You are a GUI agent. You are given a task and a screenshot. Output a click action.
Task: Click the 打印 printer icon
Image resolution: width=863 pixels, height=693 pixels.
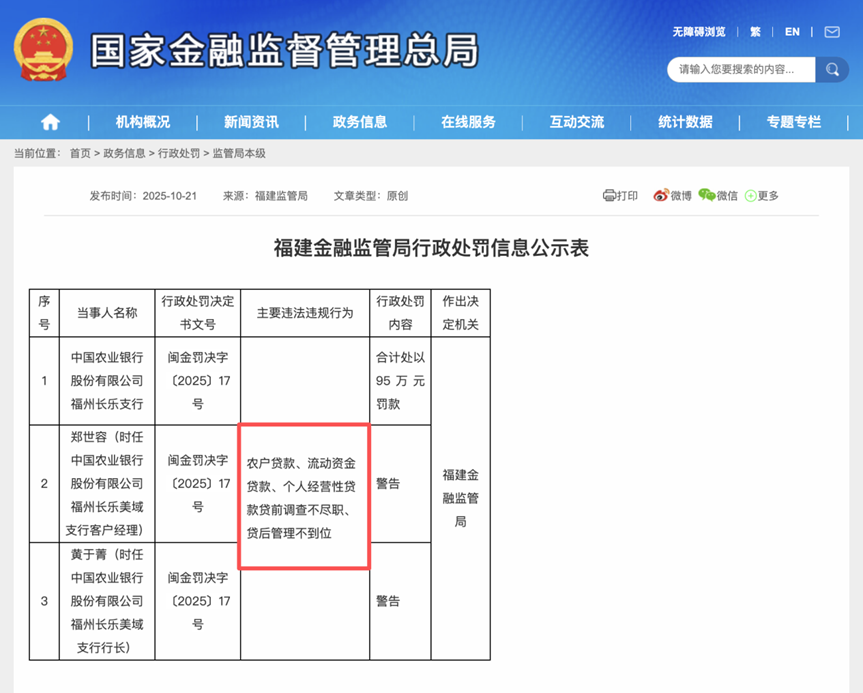coord(608,196)
